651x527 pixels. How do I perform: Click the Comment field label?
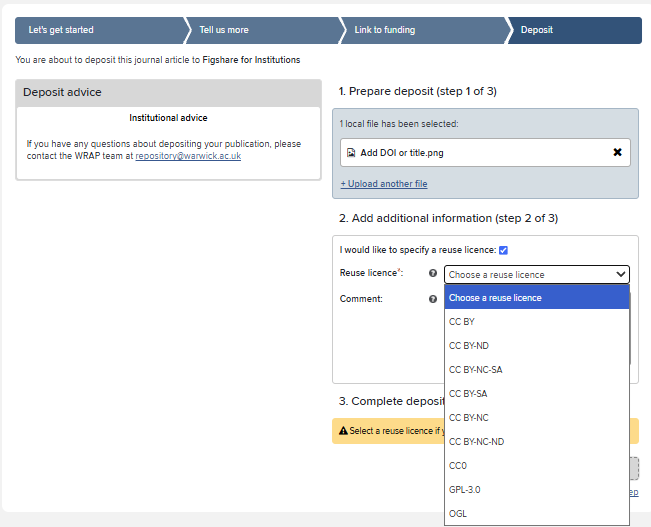[361, 299]
